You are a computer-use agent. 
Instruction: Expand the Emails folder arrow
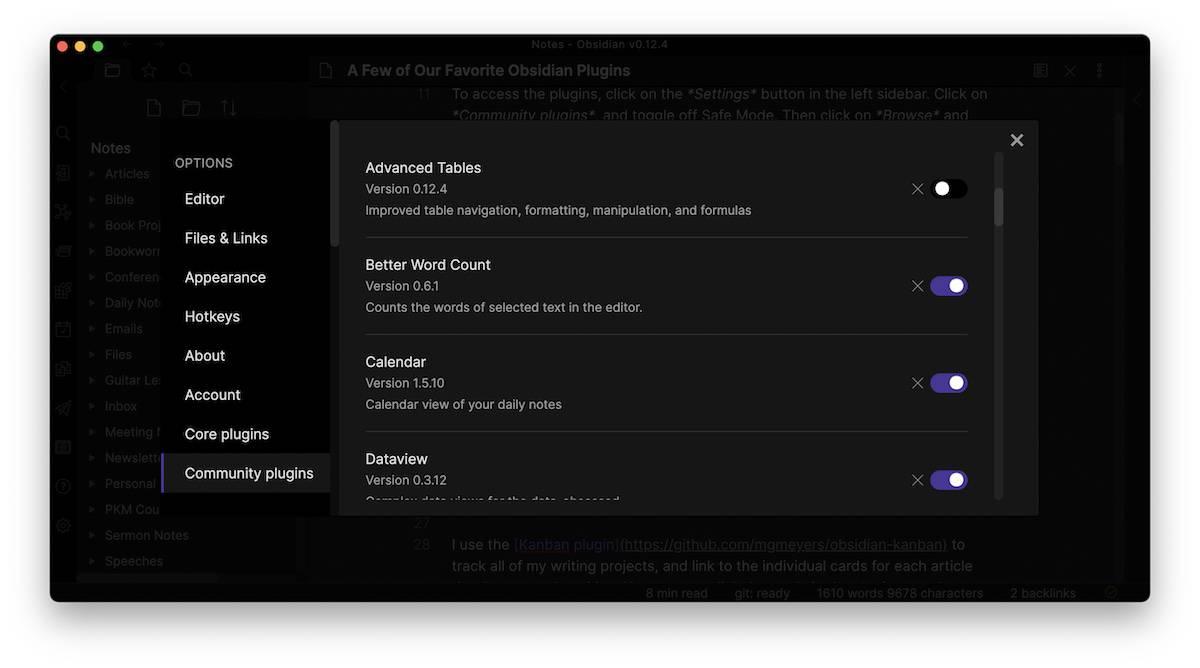pyautogui.click(x=93, y=329)
